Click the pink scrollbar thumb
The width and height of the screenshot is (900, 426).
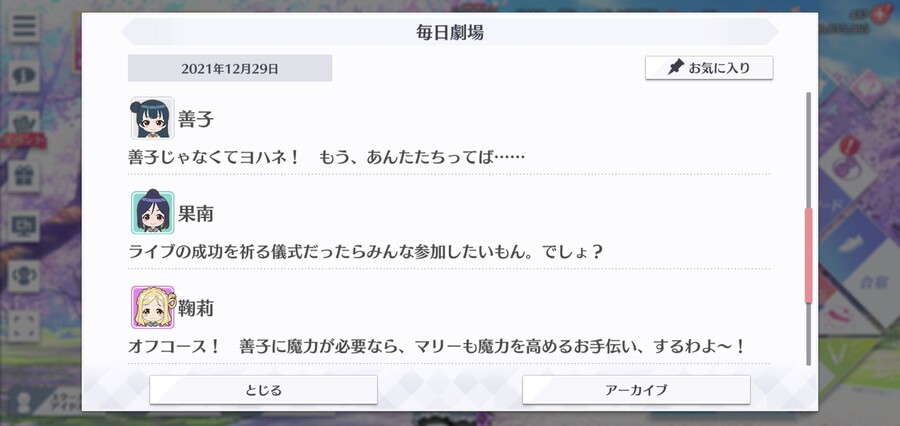(x=809, y=255)
